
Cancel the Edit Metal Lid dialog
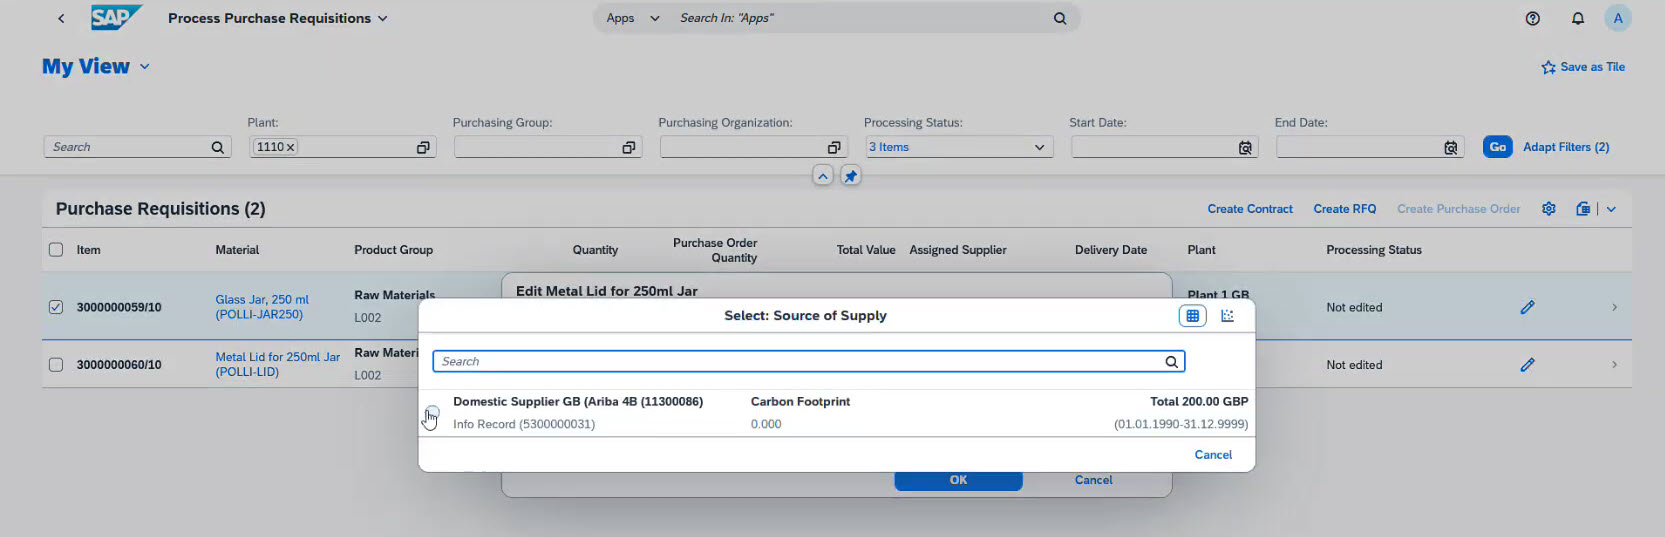1093,480
